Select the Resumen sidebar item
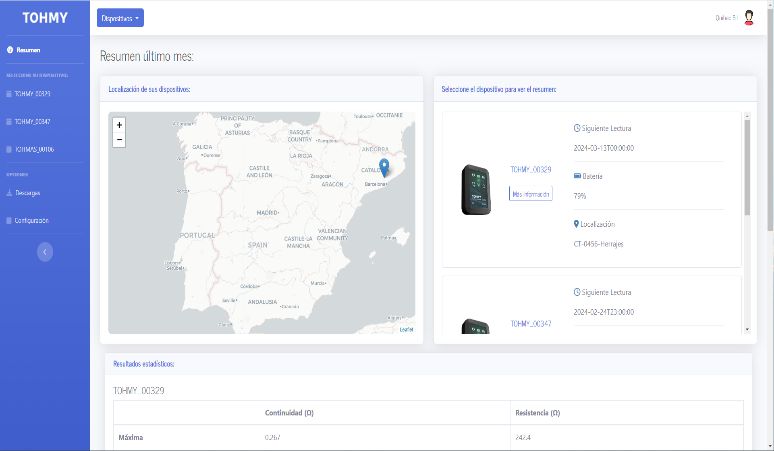The width and height of the screenshot is (774, 451). point(28,50)
